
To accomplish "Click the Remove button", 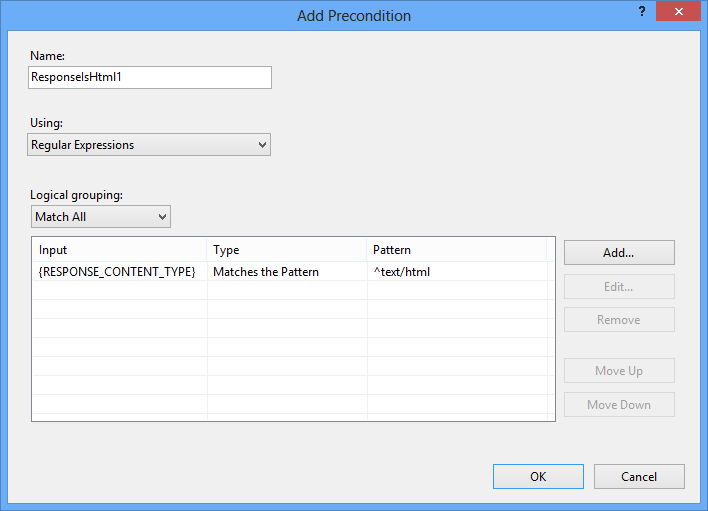I will pyautogui.click(x=619, y=320).
